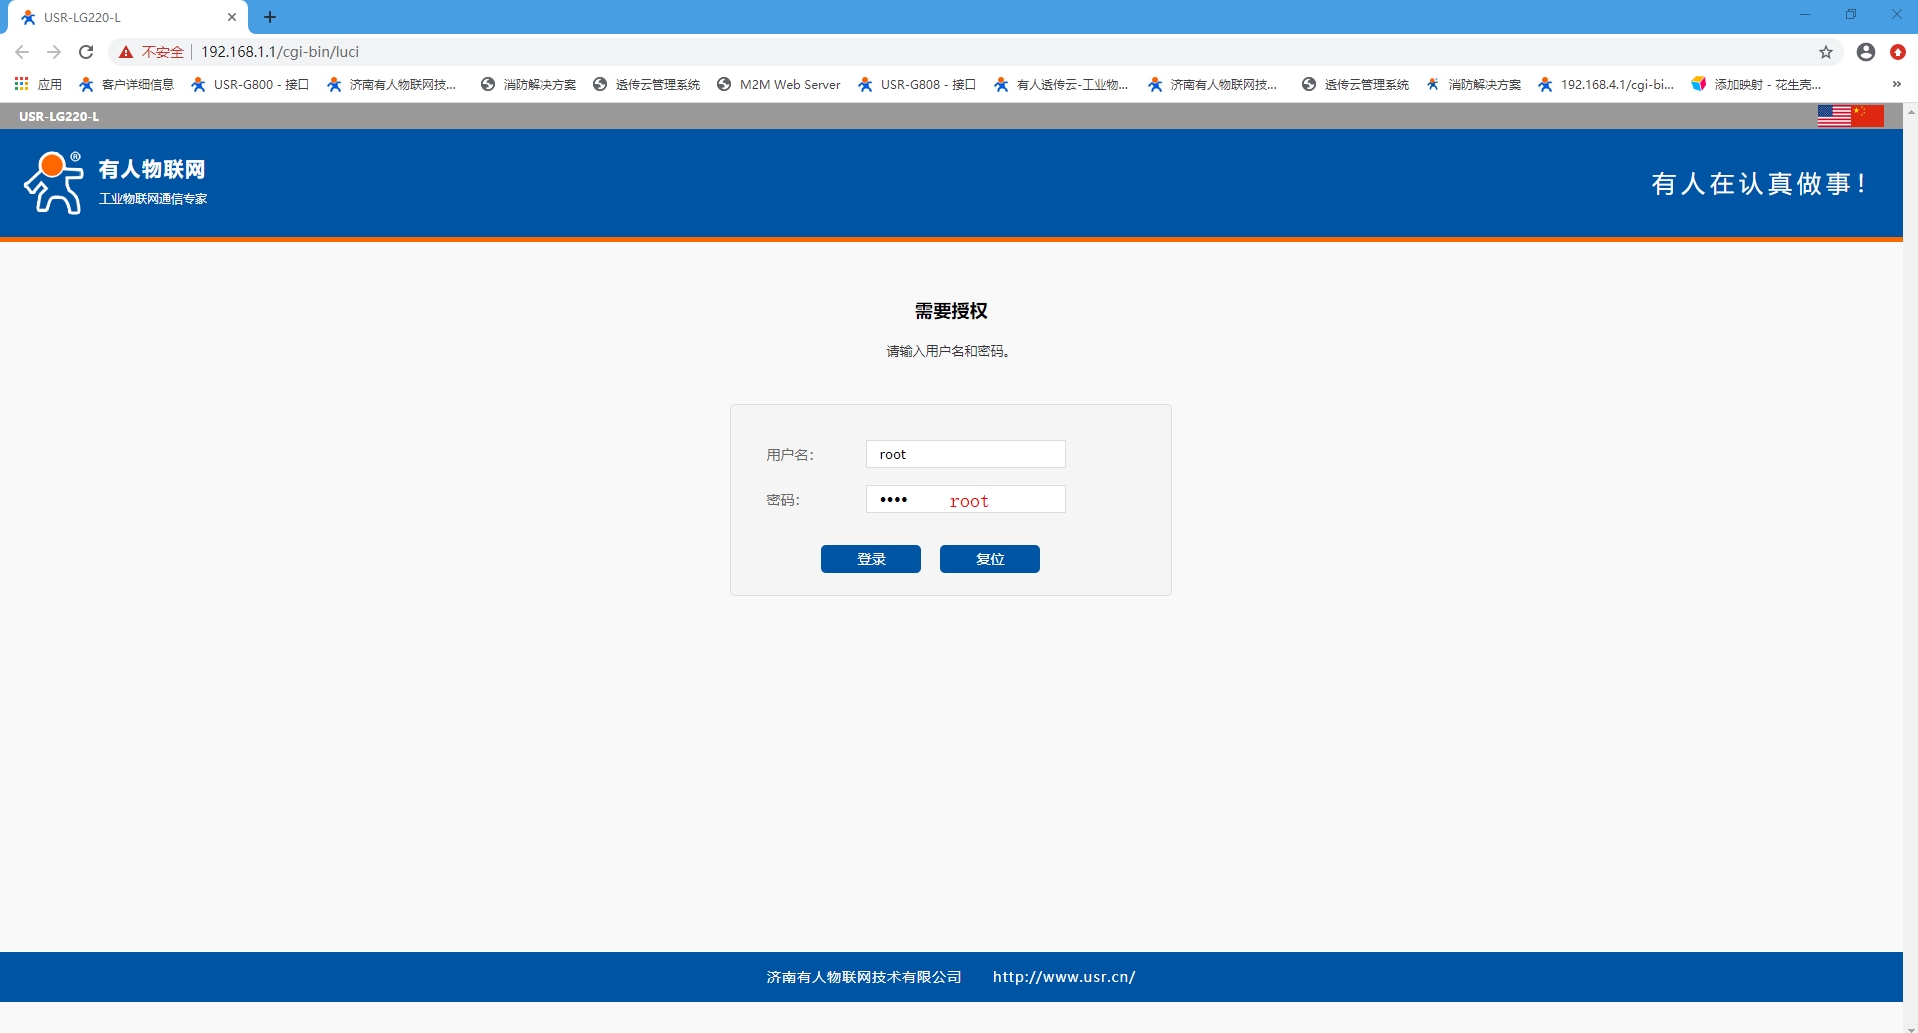Image resolution: width=1918 pixels, height=1033 pixels.
Task: Open the Chrome user profile icon
Action: [x=1865, y=52]
